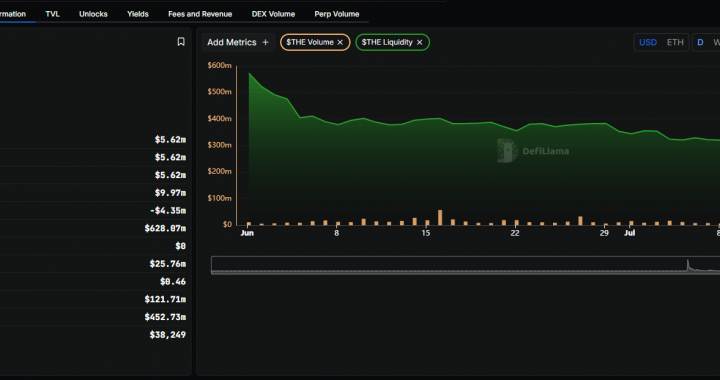The width and height of the screenshot is (720, 380).
Task: Click the $25.76m value
Action: click(168, 264)
